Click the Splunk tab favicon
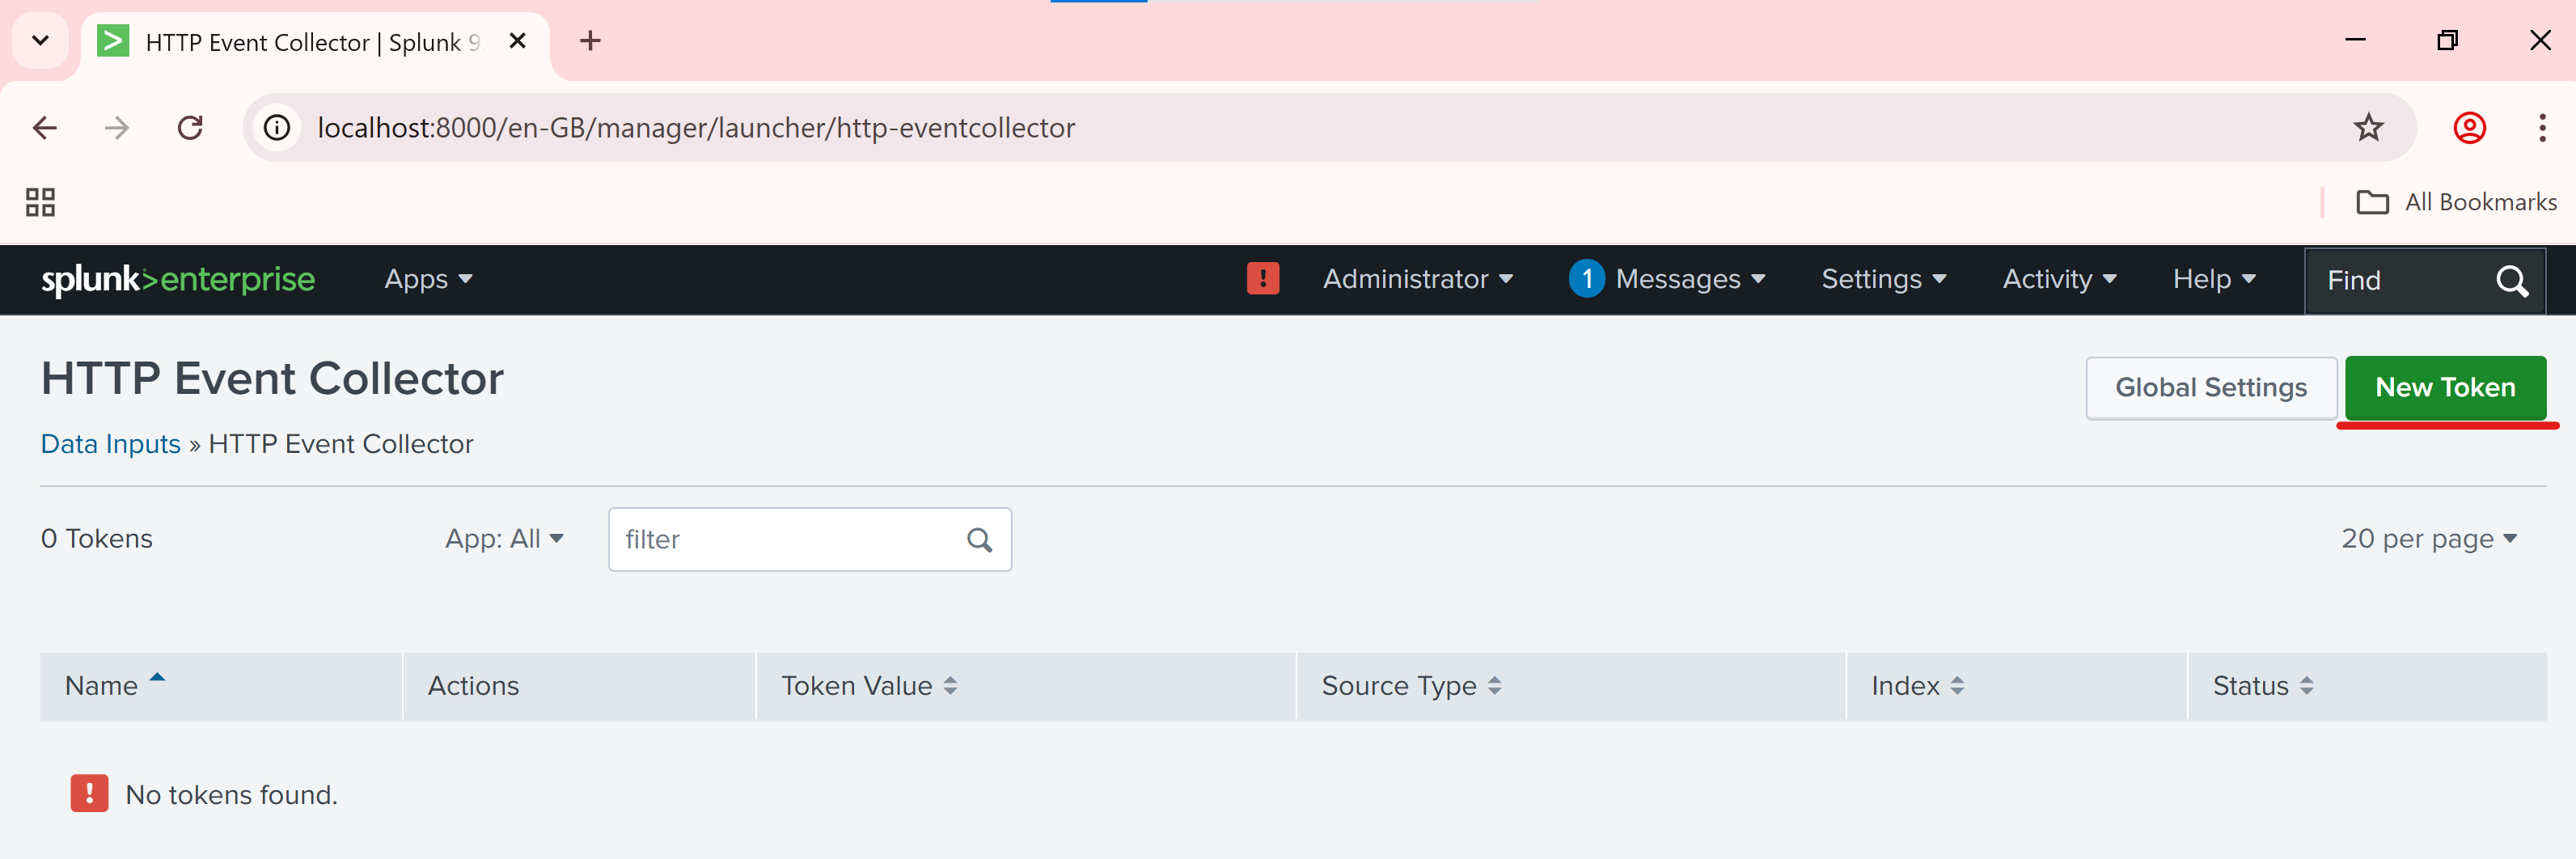The image size is (2576, 859). [x=113, y=41]
